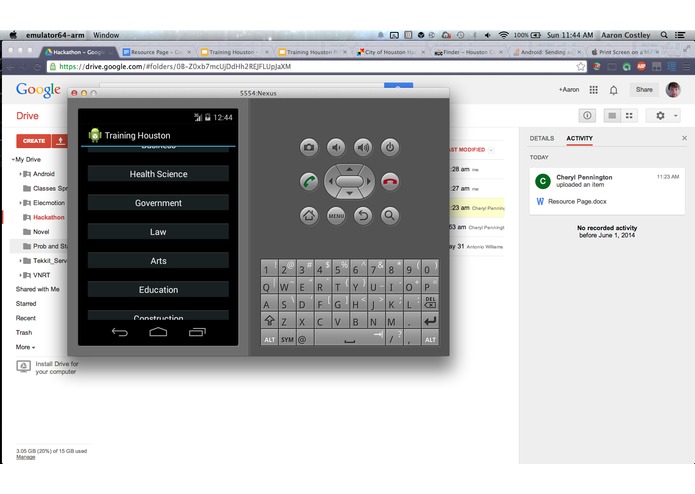Expand the Elecmotion folder in Drive tree

click(x=20, y=202)
